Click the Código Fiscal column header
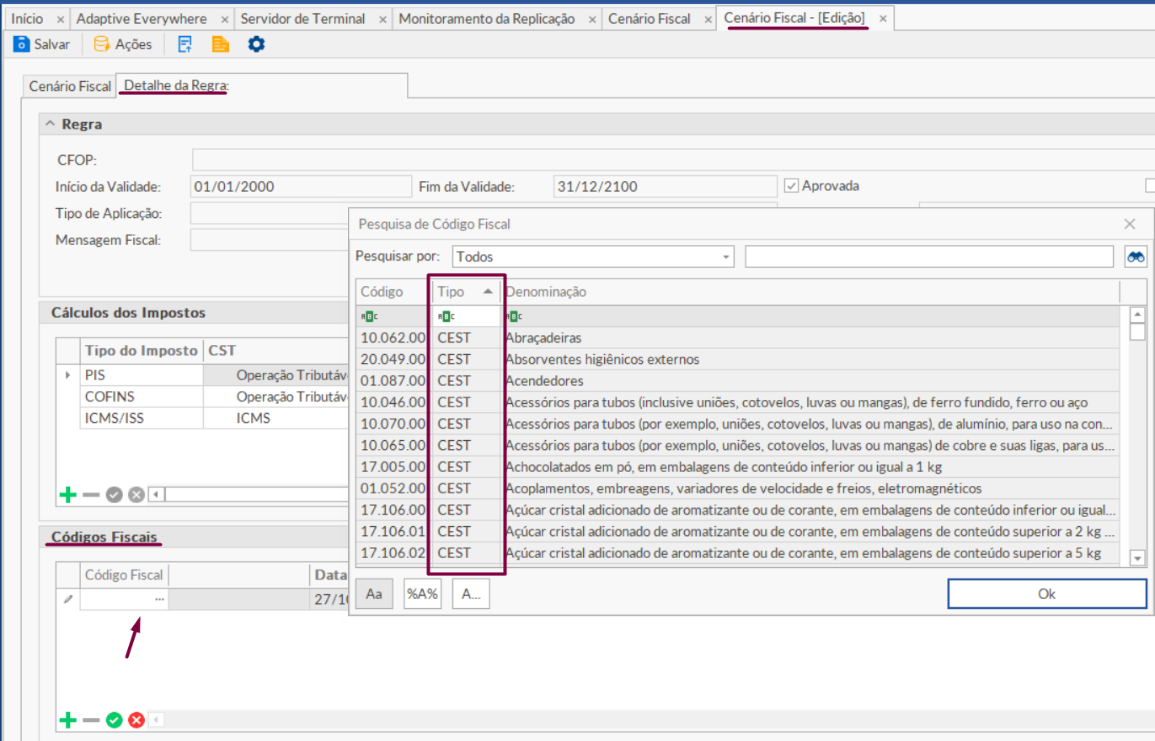This screenshot has width=1155, height=741. tap(124, 575)
